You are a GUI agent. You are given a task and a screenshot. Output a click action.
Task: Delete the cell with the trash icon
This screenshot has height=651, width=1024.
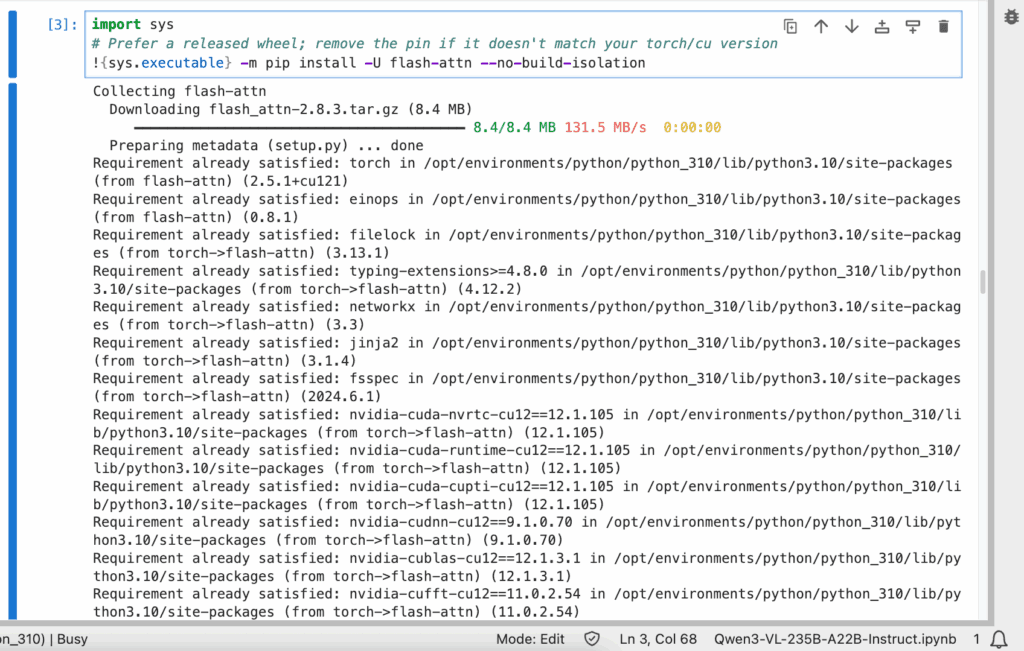click(943, 27)
